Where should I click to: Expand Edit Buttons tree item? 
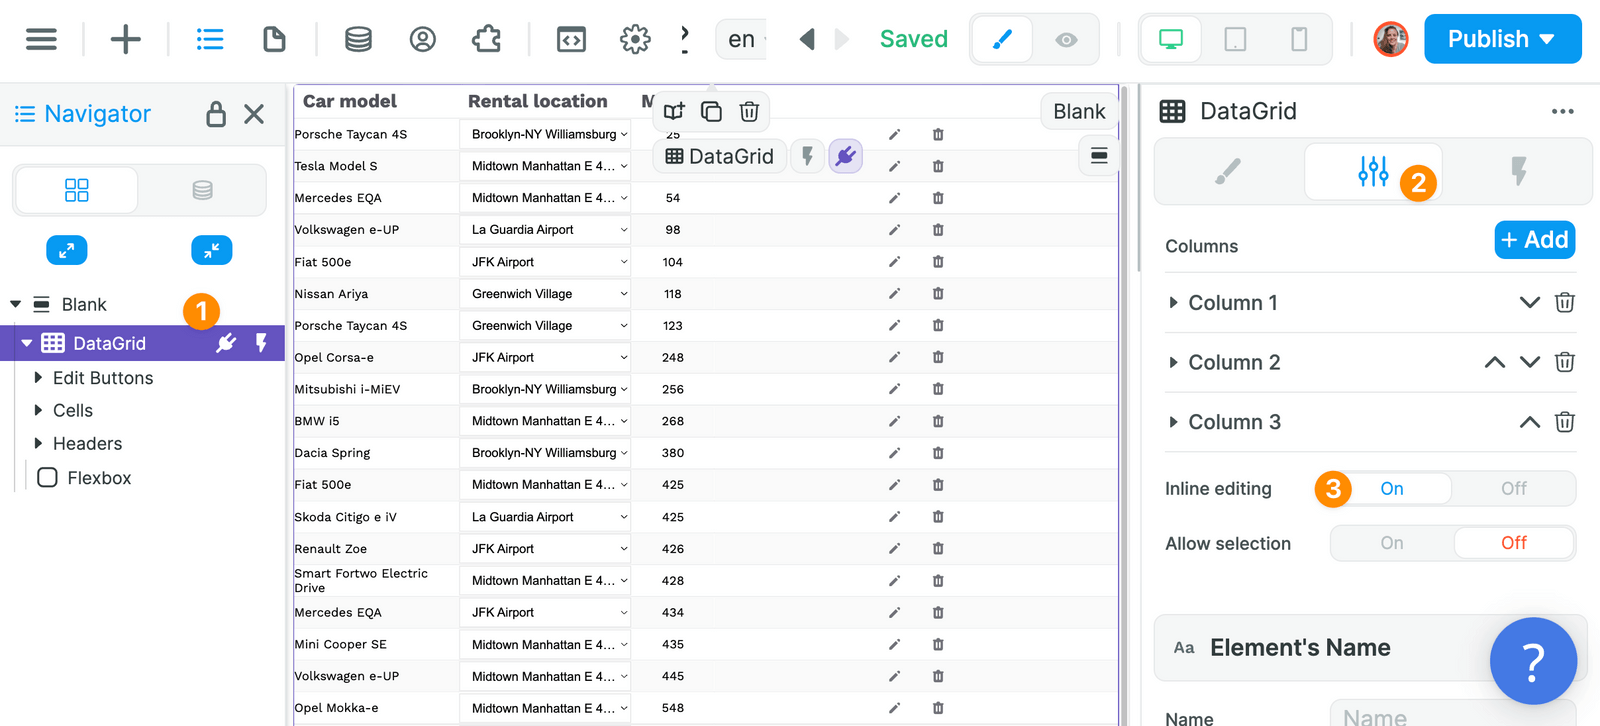point(38,378)
